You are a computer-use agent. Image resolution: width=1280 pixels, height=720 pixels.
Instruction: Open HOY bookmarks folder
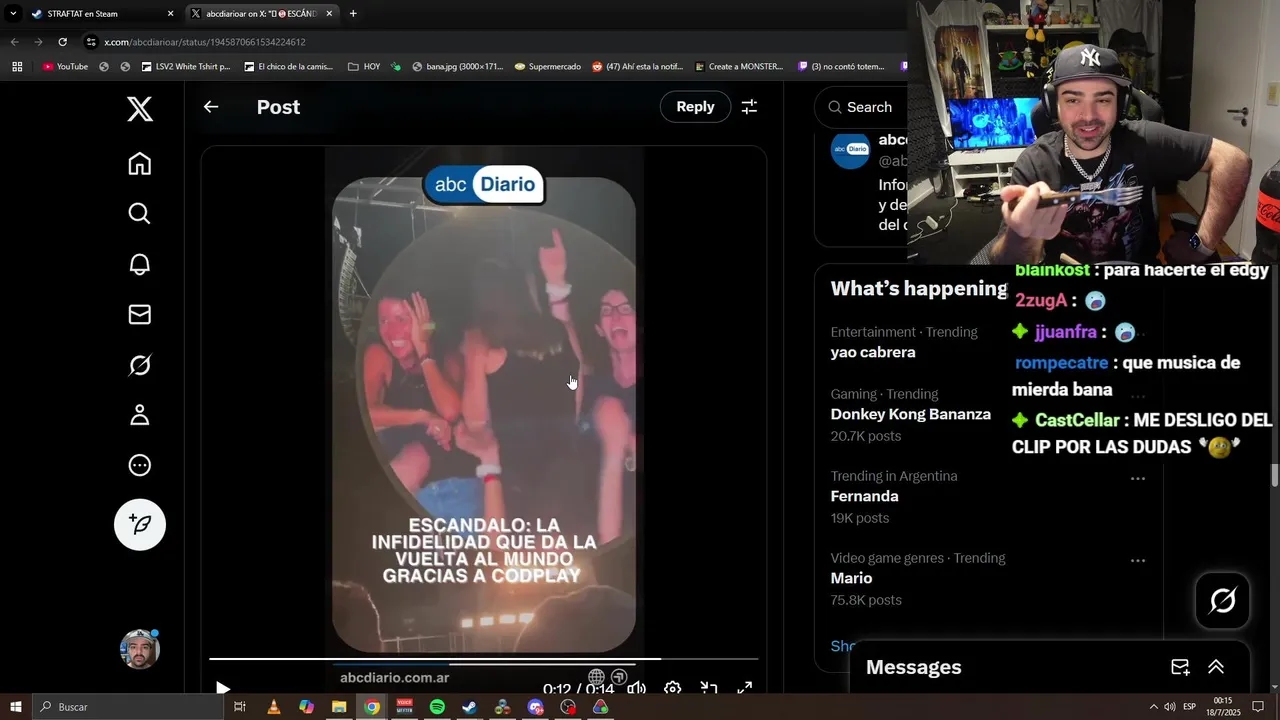364,67
